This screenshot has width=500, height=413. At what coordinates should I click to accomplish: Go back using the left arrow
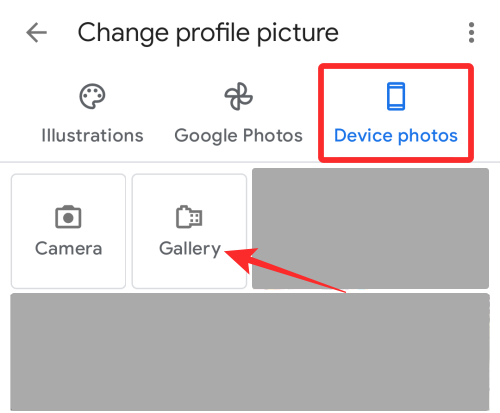coord(36,32)
